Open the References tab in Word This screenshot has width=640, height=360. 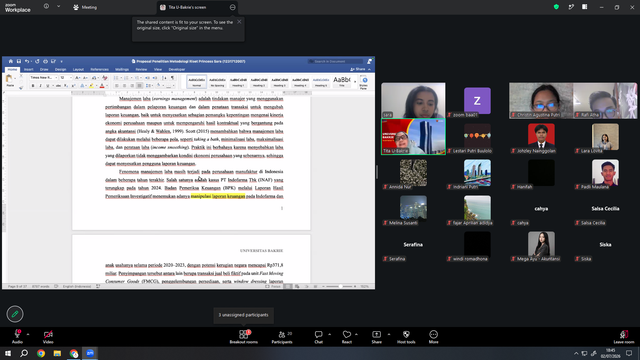coord(100,69)
